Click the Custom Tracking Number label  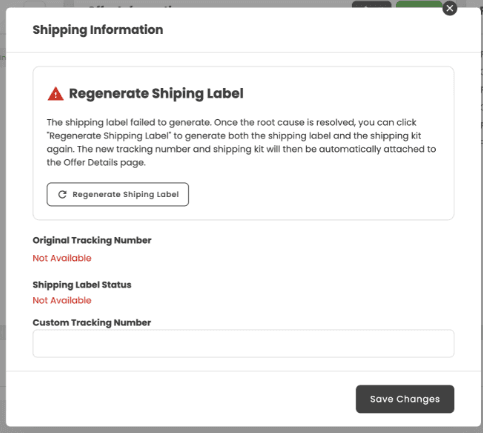pos(92,323)
